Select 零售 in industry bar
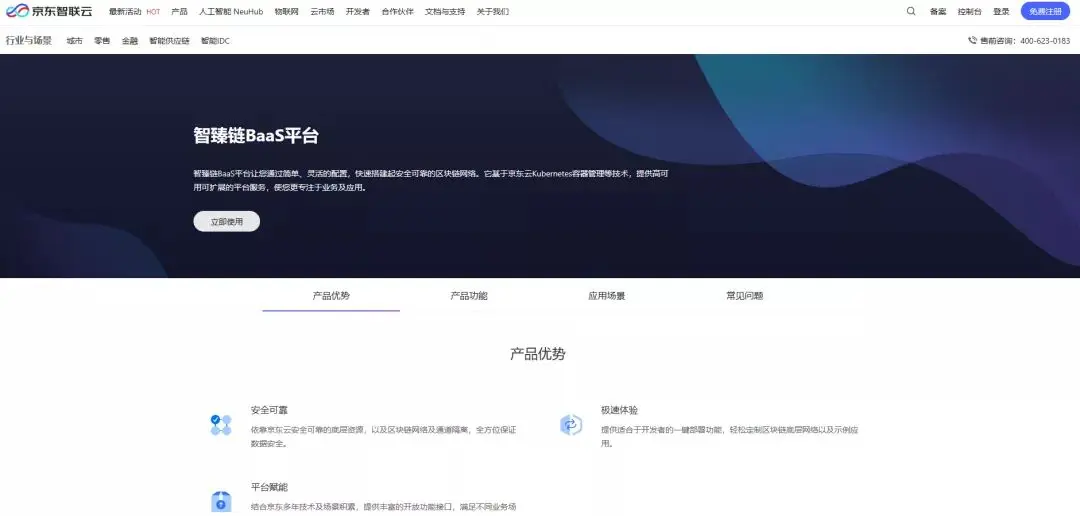Screen dimensions: 1080x516 click(102, 41)
